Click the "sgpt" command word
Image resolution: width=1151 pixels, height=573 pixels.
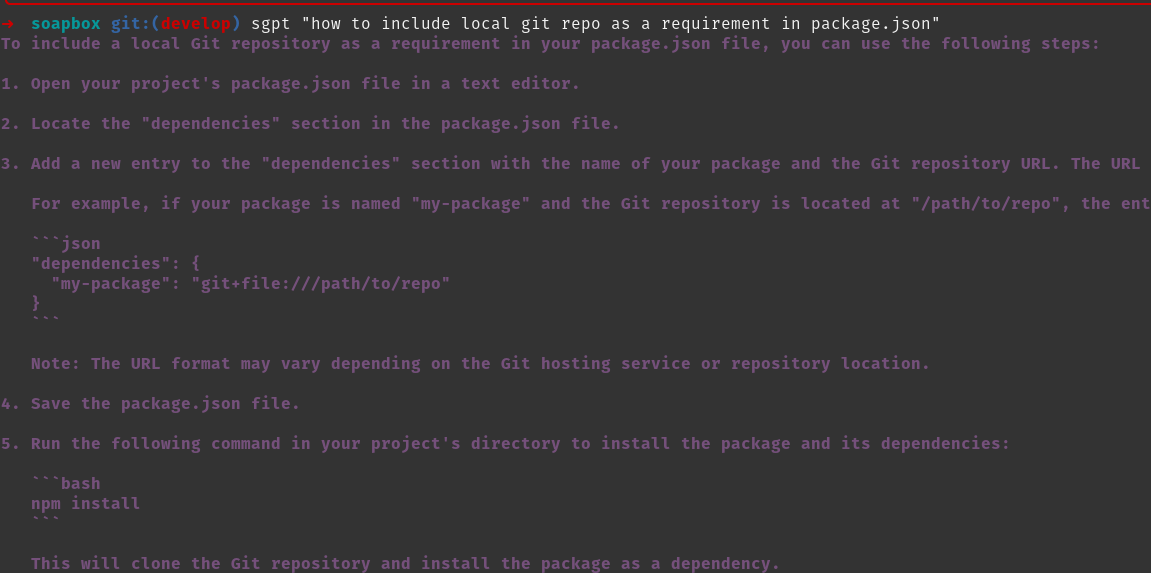(270, 23)
